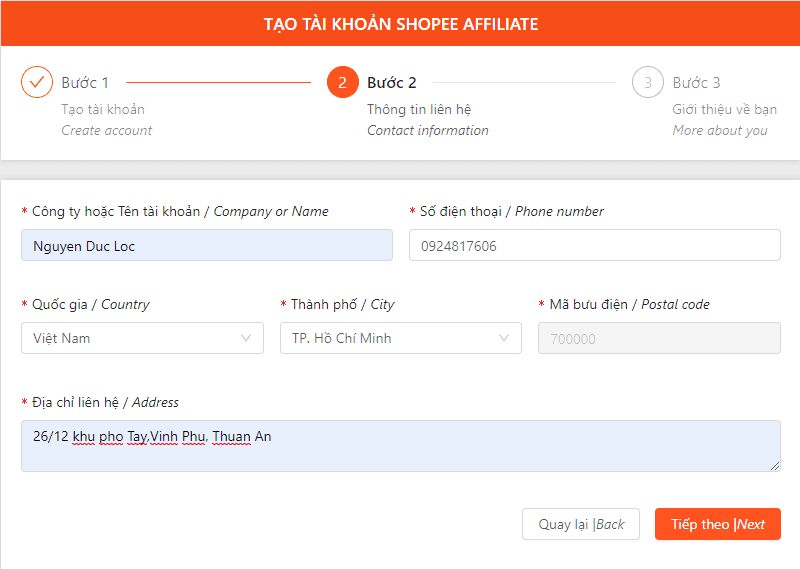Click the Company or Name input field
Viewport: 800px width, 569px height.
[x=207, y=245]
